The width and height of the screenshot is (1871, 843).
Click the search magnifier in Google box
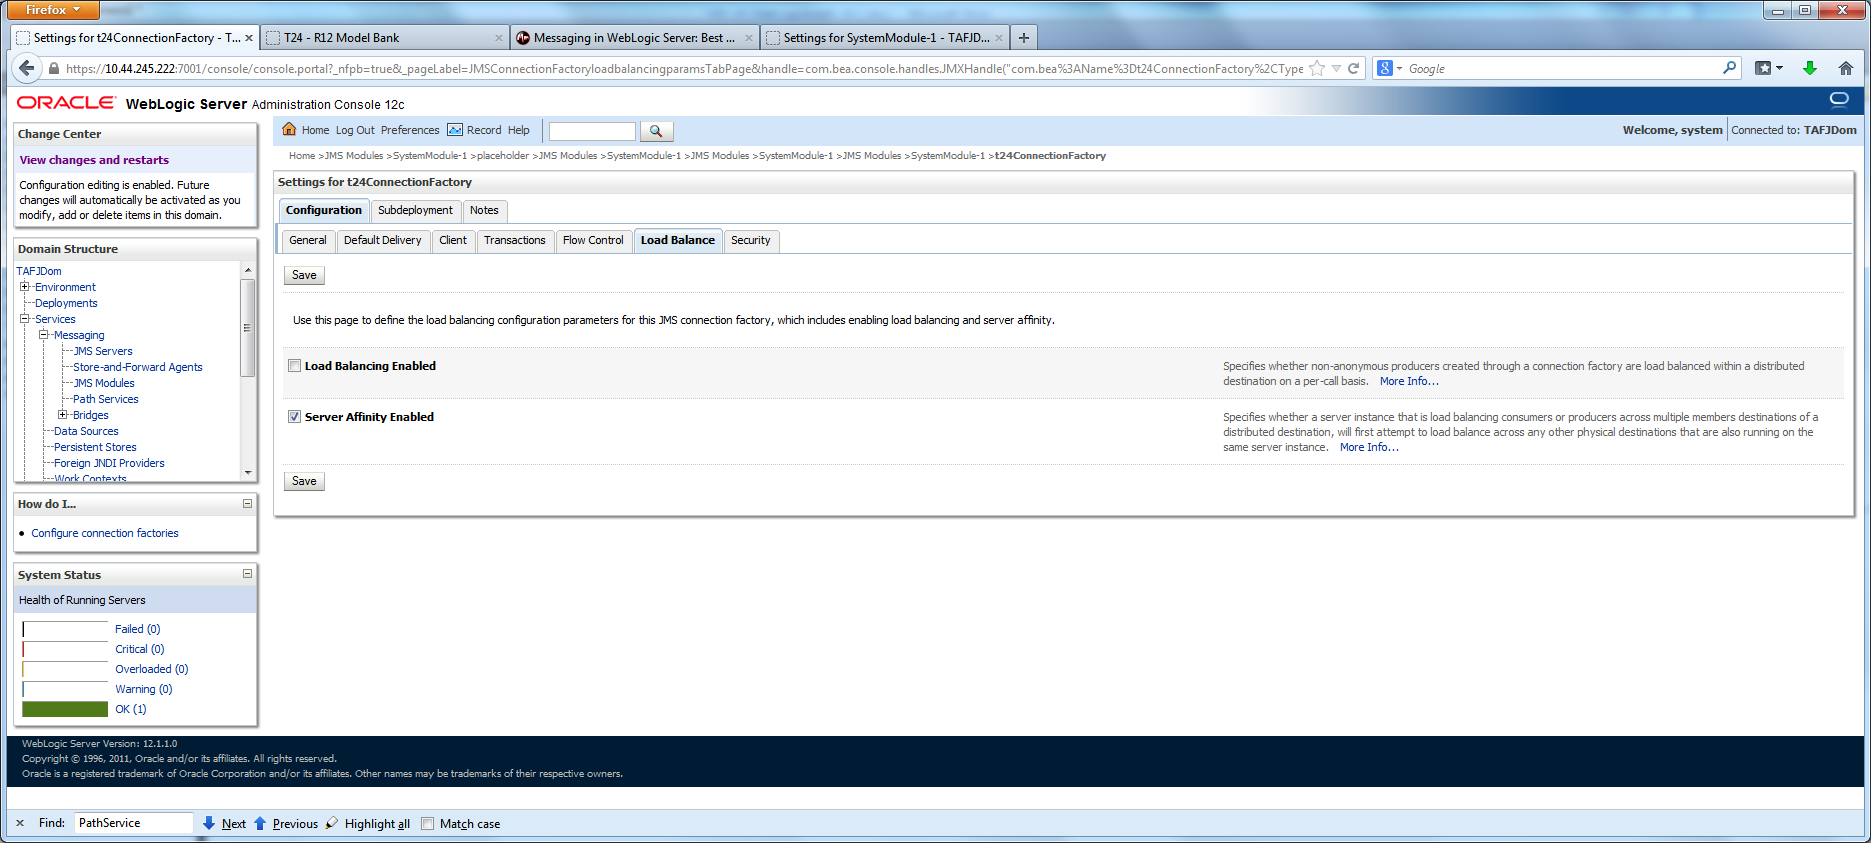1729,68
